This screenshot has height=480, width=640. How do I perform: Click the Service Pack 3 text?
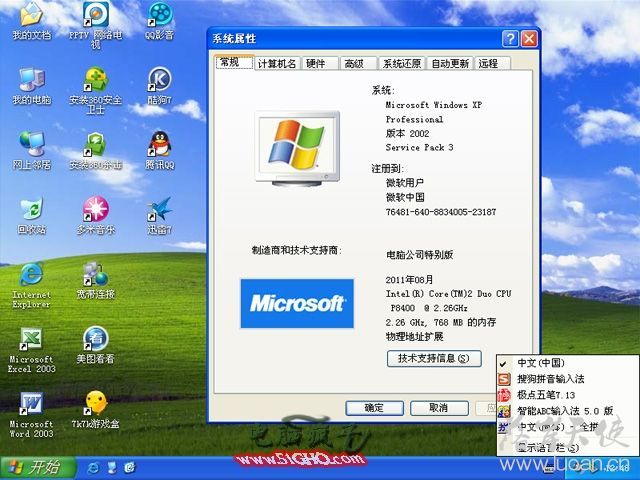(419, 147)
